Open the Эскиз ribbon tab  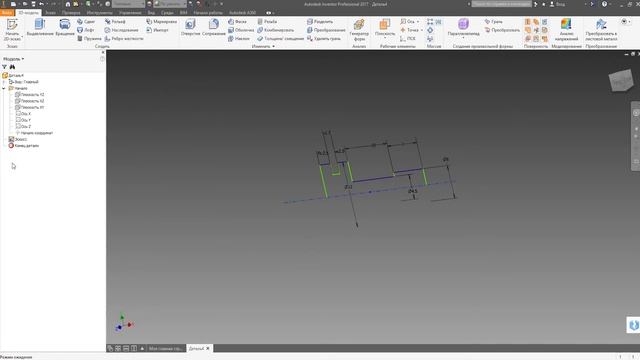click(x=50, y=13)
